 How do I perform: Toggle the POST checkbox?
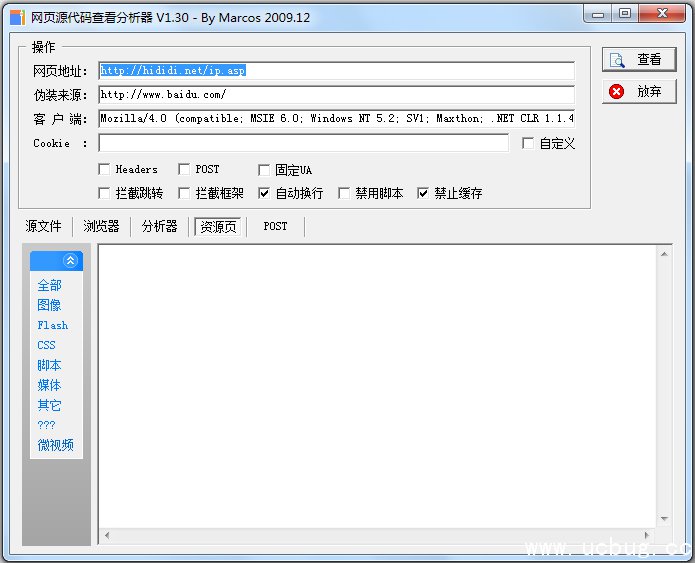tap(184, 170)
